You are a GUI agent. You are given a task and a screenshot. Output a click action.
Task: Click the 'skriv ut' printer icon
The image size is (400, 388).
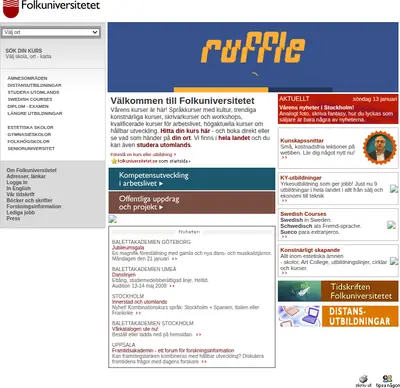(x=363, y=381)
